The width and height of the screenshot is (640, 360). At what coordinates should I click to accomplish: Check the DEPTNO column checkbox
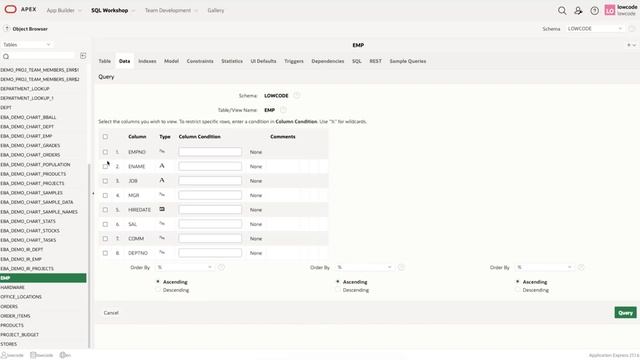tap(105, 253)
